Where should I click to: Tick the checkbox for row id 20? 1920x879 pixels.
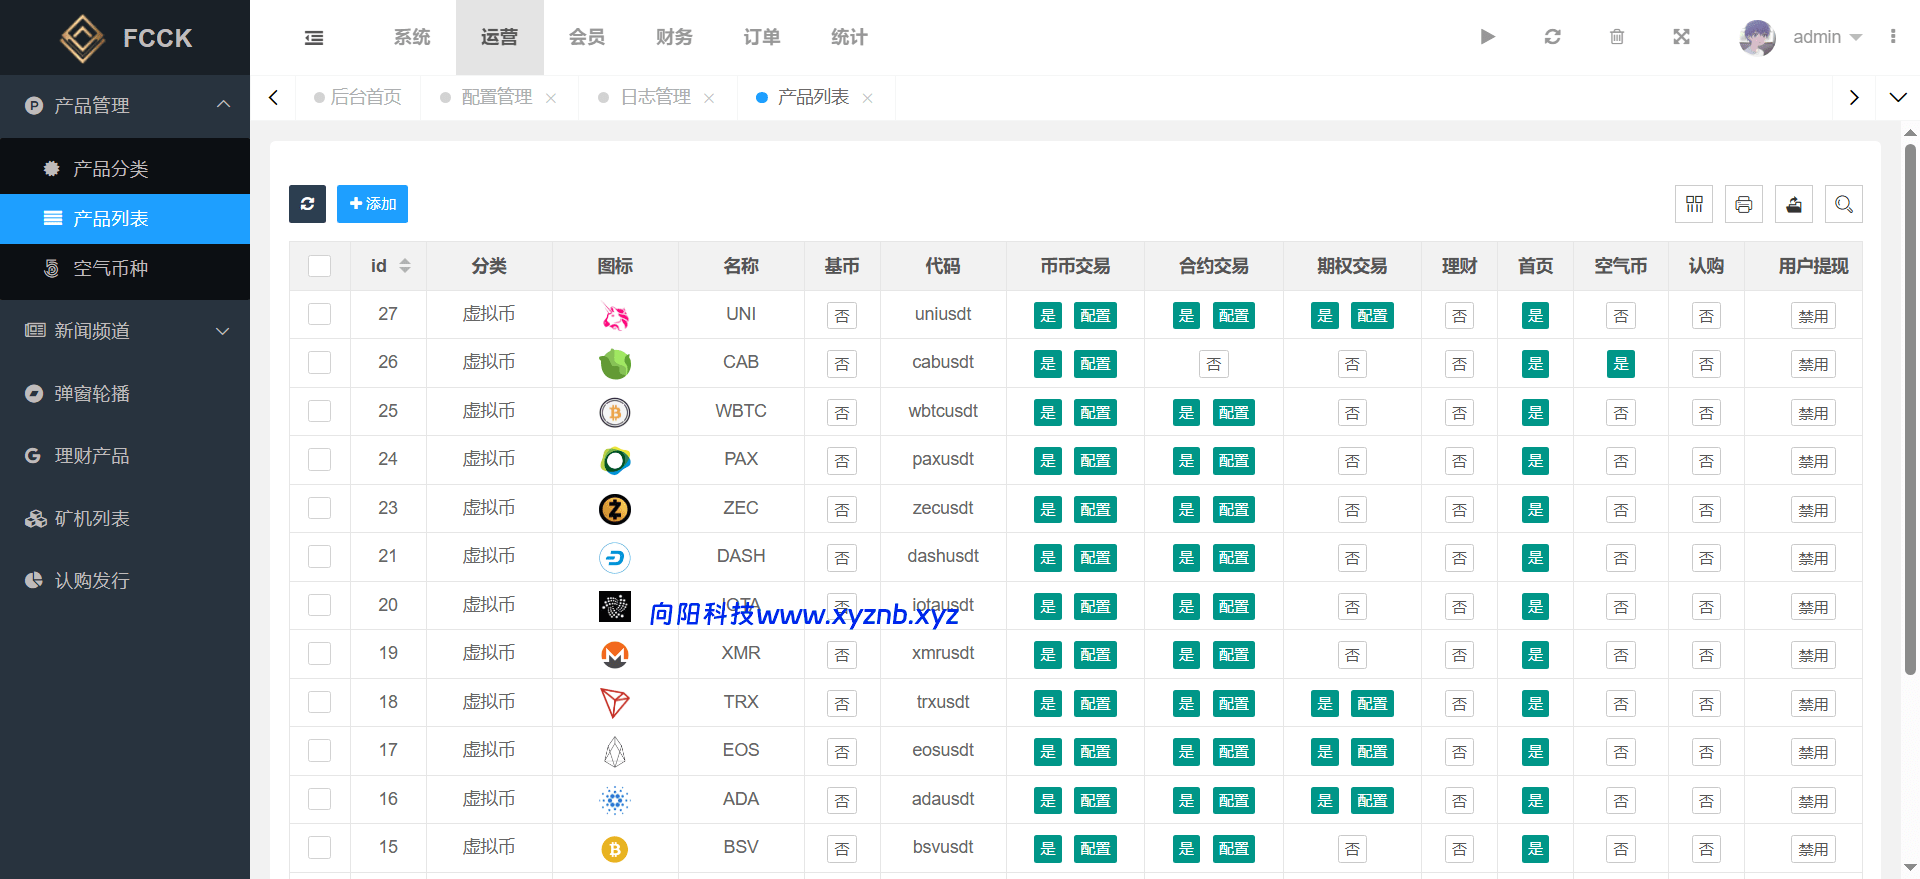(319, 605)
